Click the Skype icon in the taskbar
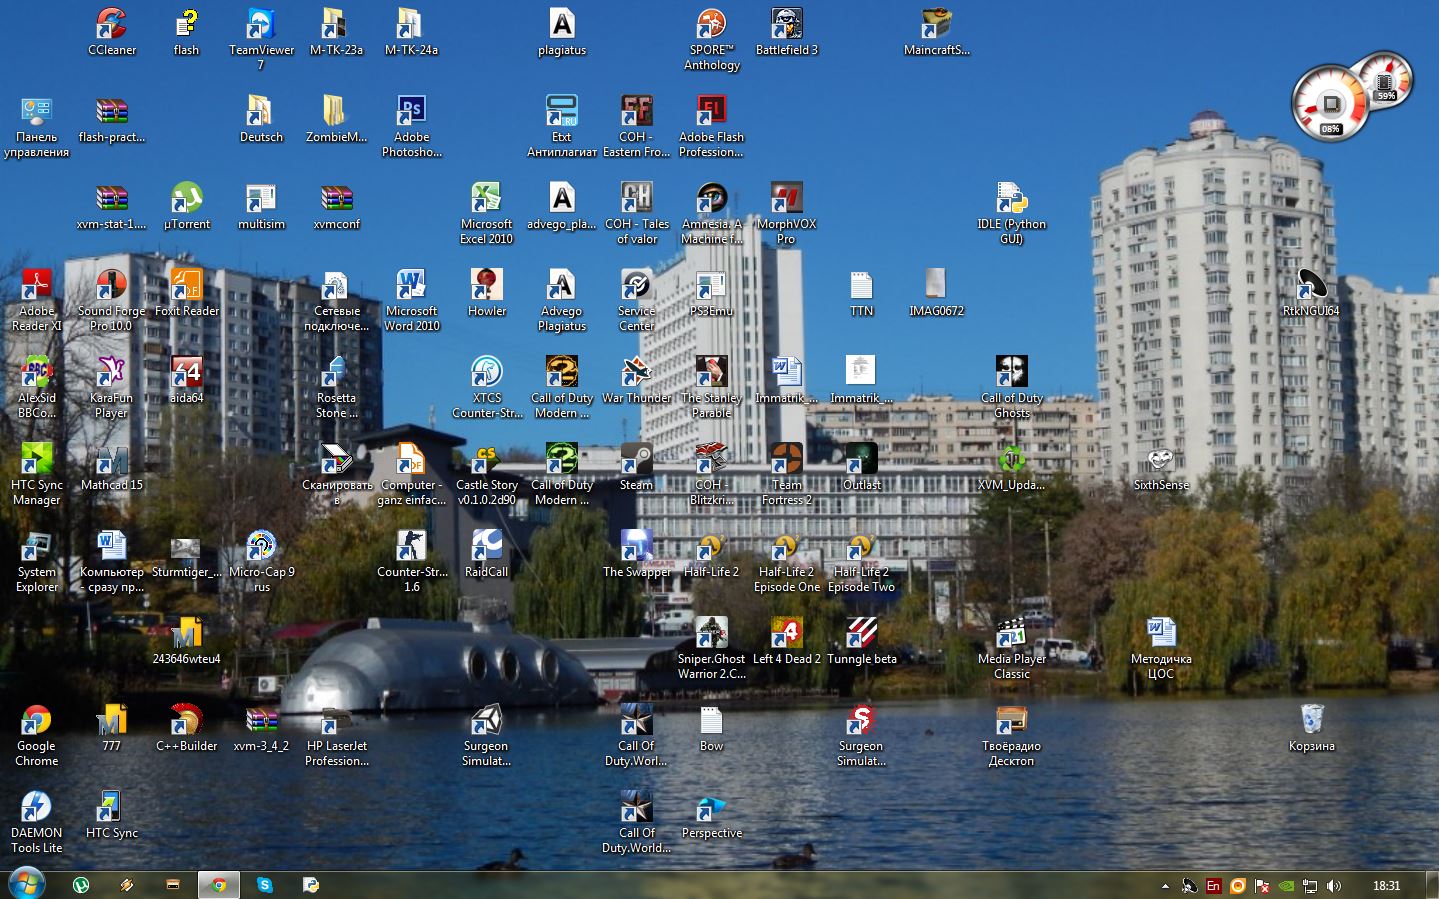The width and height of the screenshot is (1439, 899). click(264, 885)
